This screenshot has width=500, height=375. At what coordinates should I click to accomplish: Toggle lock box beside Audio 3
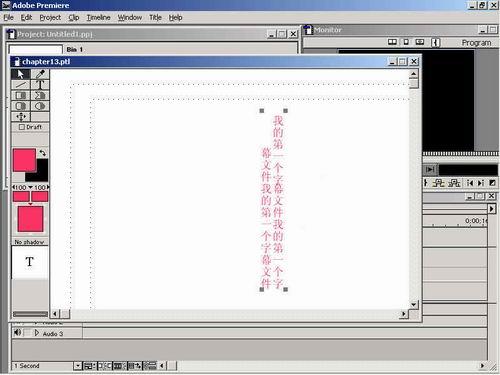pyautogui.click(x=27, y=332)
